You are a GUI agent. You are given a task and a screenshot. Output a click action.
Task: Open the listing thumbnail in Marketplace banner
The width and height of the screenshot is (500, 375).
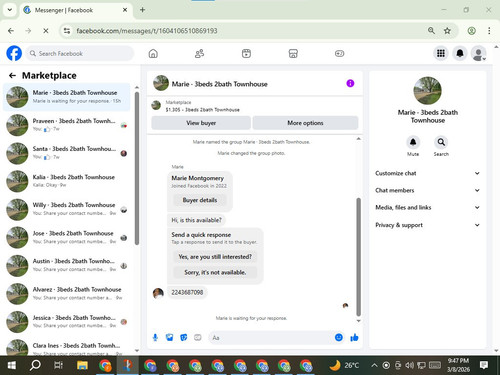[x=156, y=105]
